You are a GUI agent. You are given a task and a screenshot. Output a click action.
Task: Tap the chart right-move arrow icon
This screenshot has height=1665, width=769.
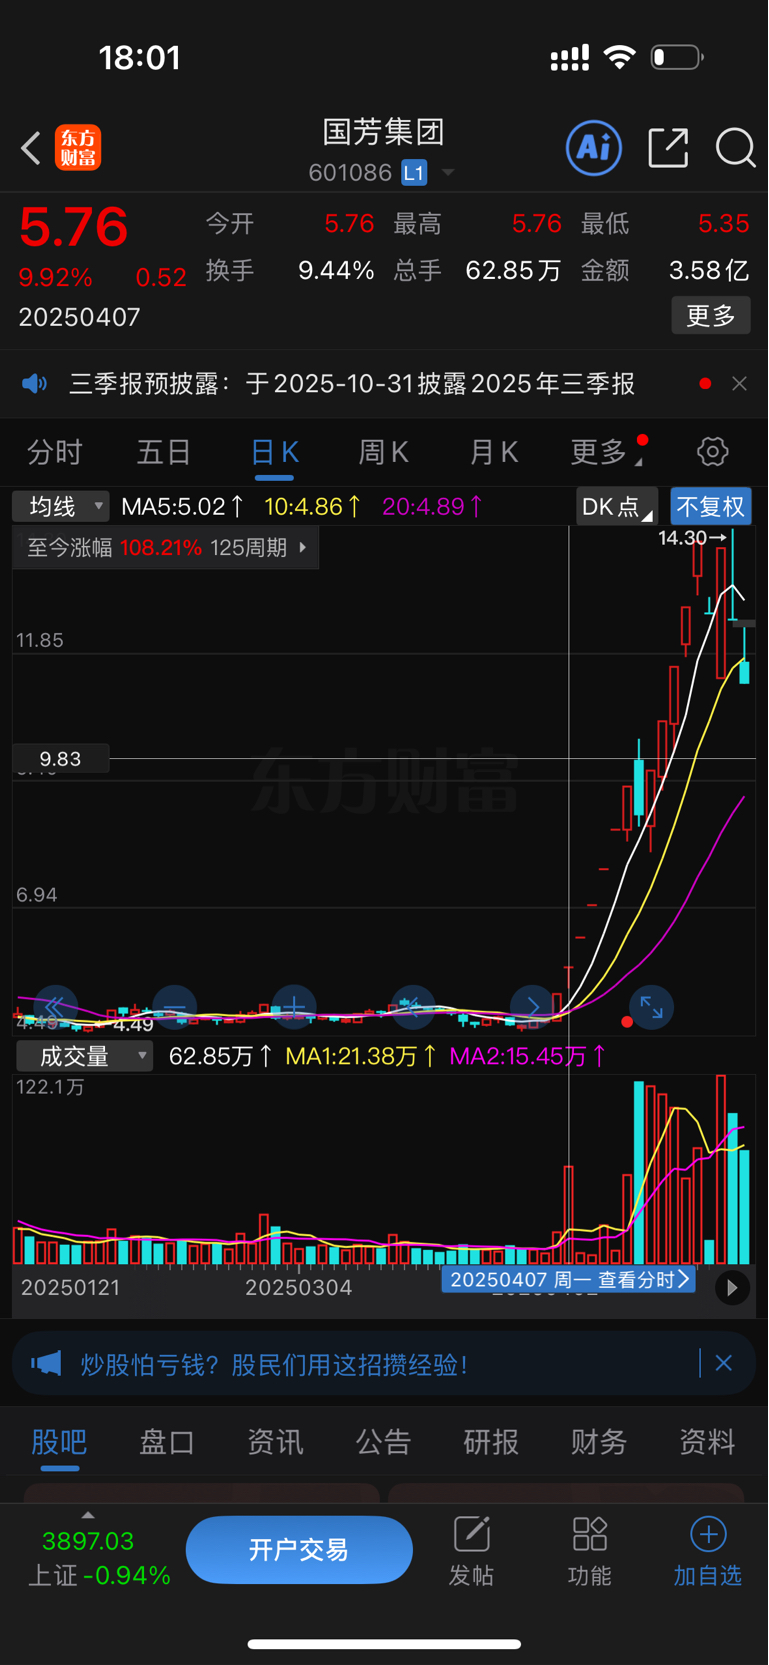[x=532, y=1006]
